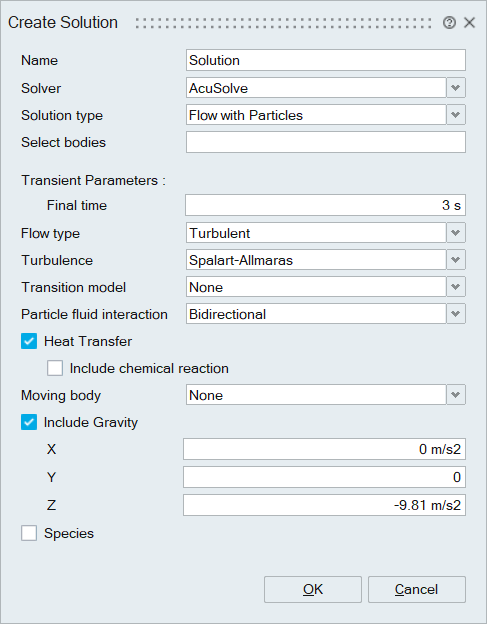487x624 pixels.
Task: Enable Include chemical reaction option
Action: point(55,368)
